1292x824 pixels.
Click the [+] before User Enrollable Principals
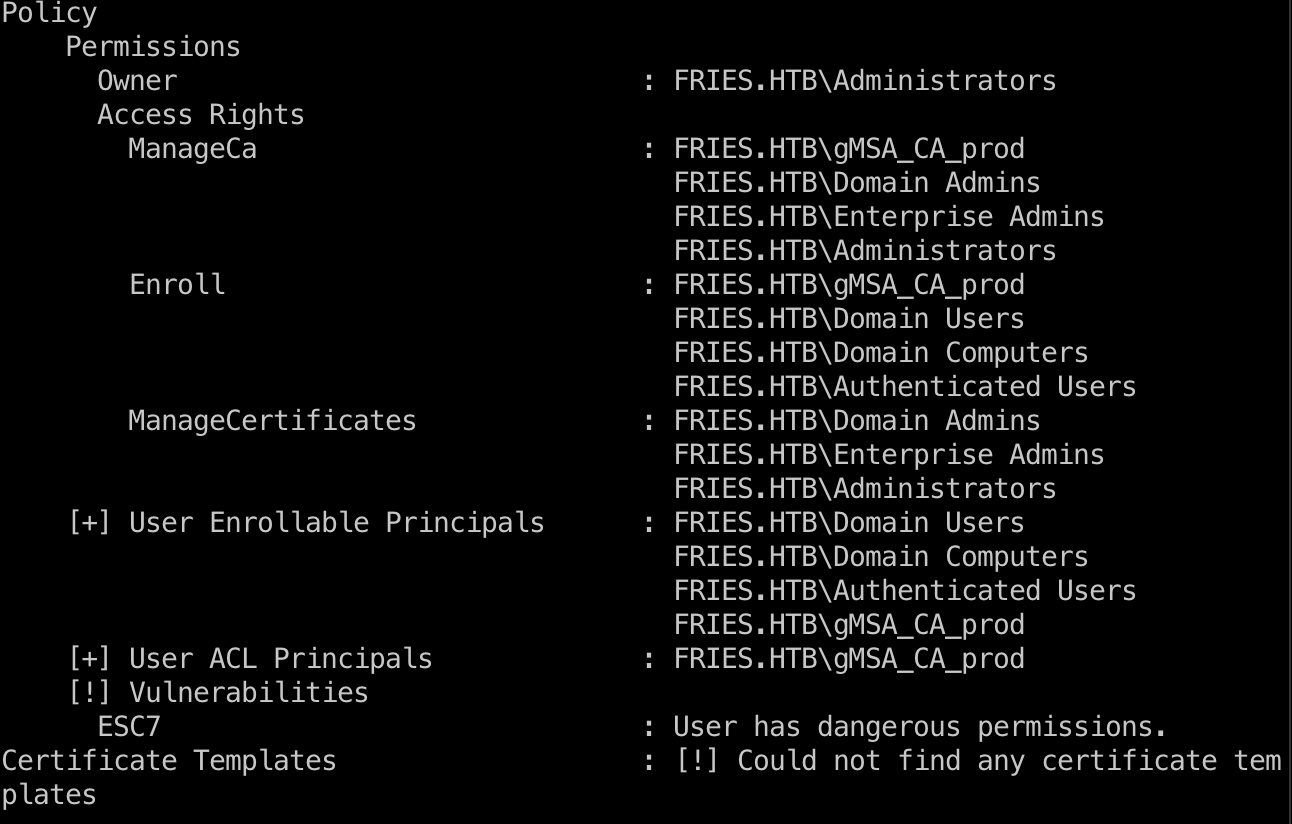click(89, 522)
